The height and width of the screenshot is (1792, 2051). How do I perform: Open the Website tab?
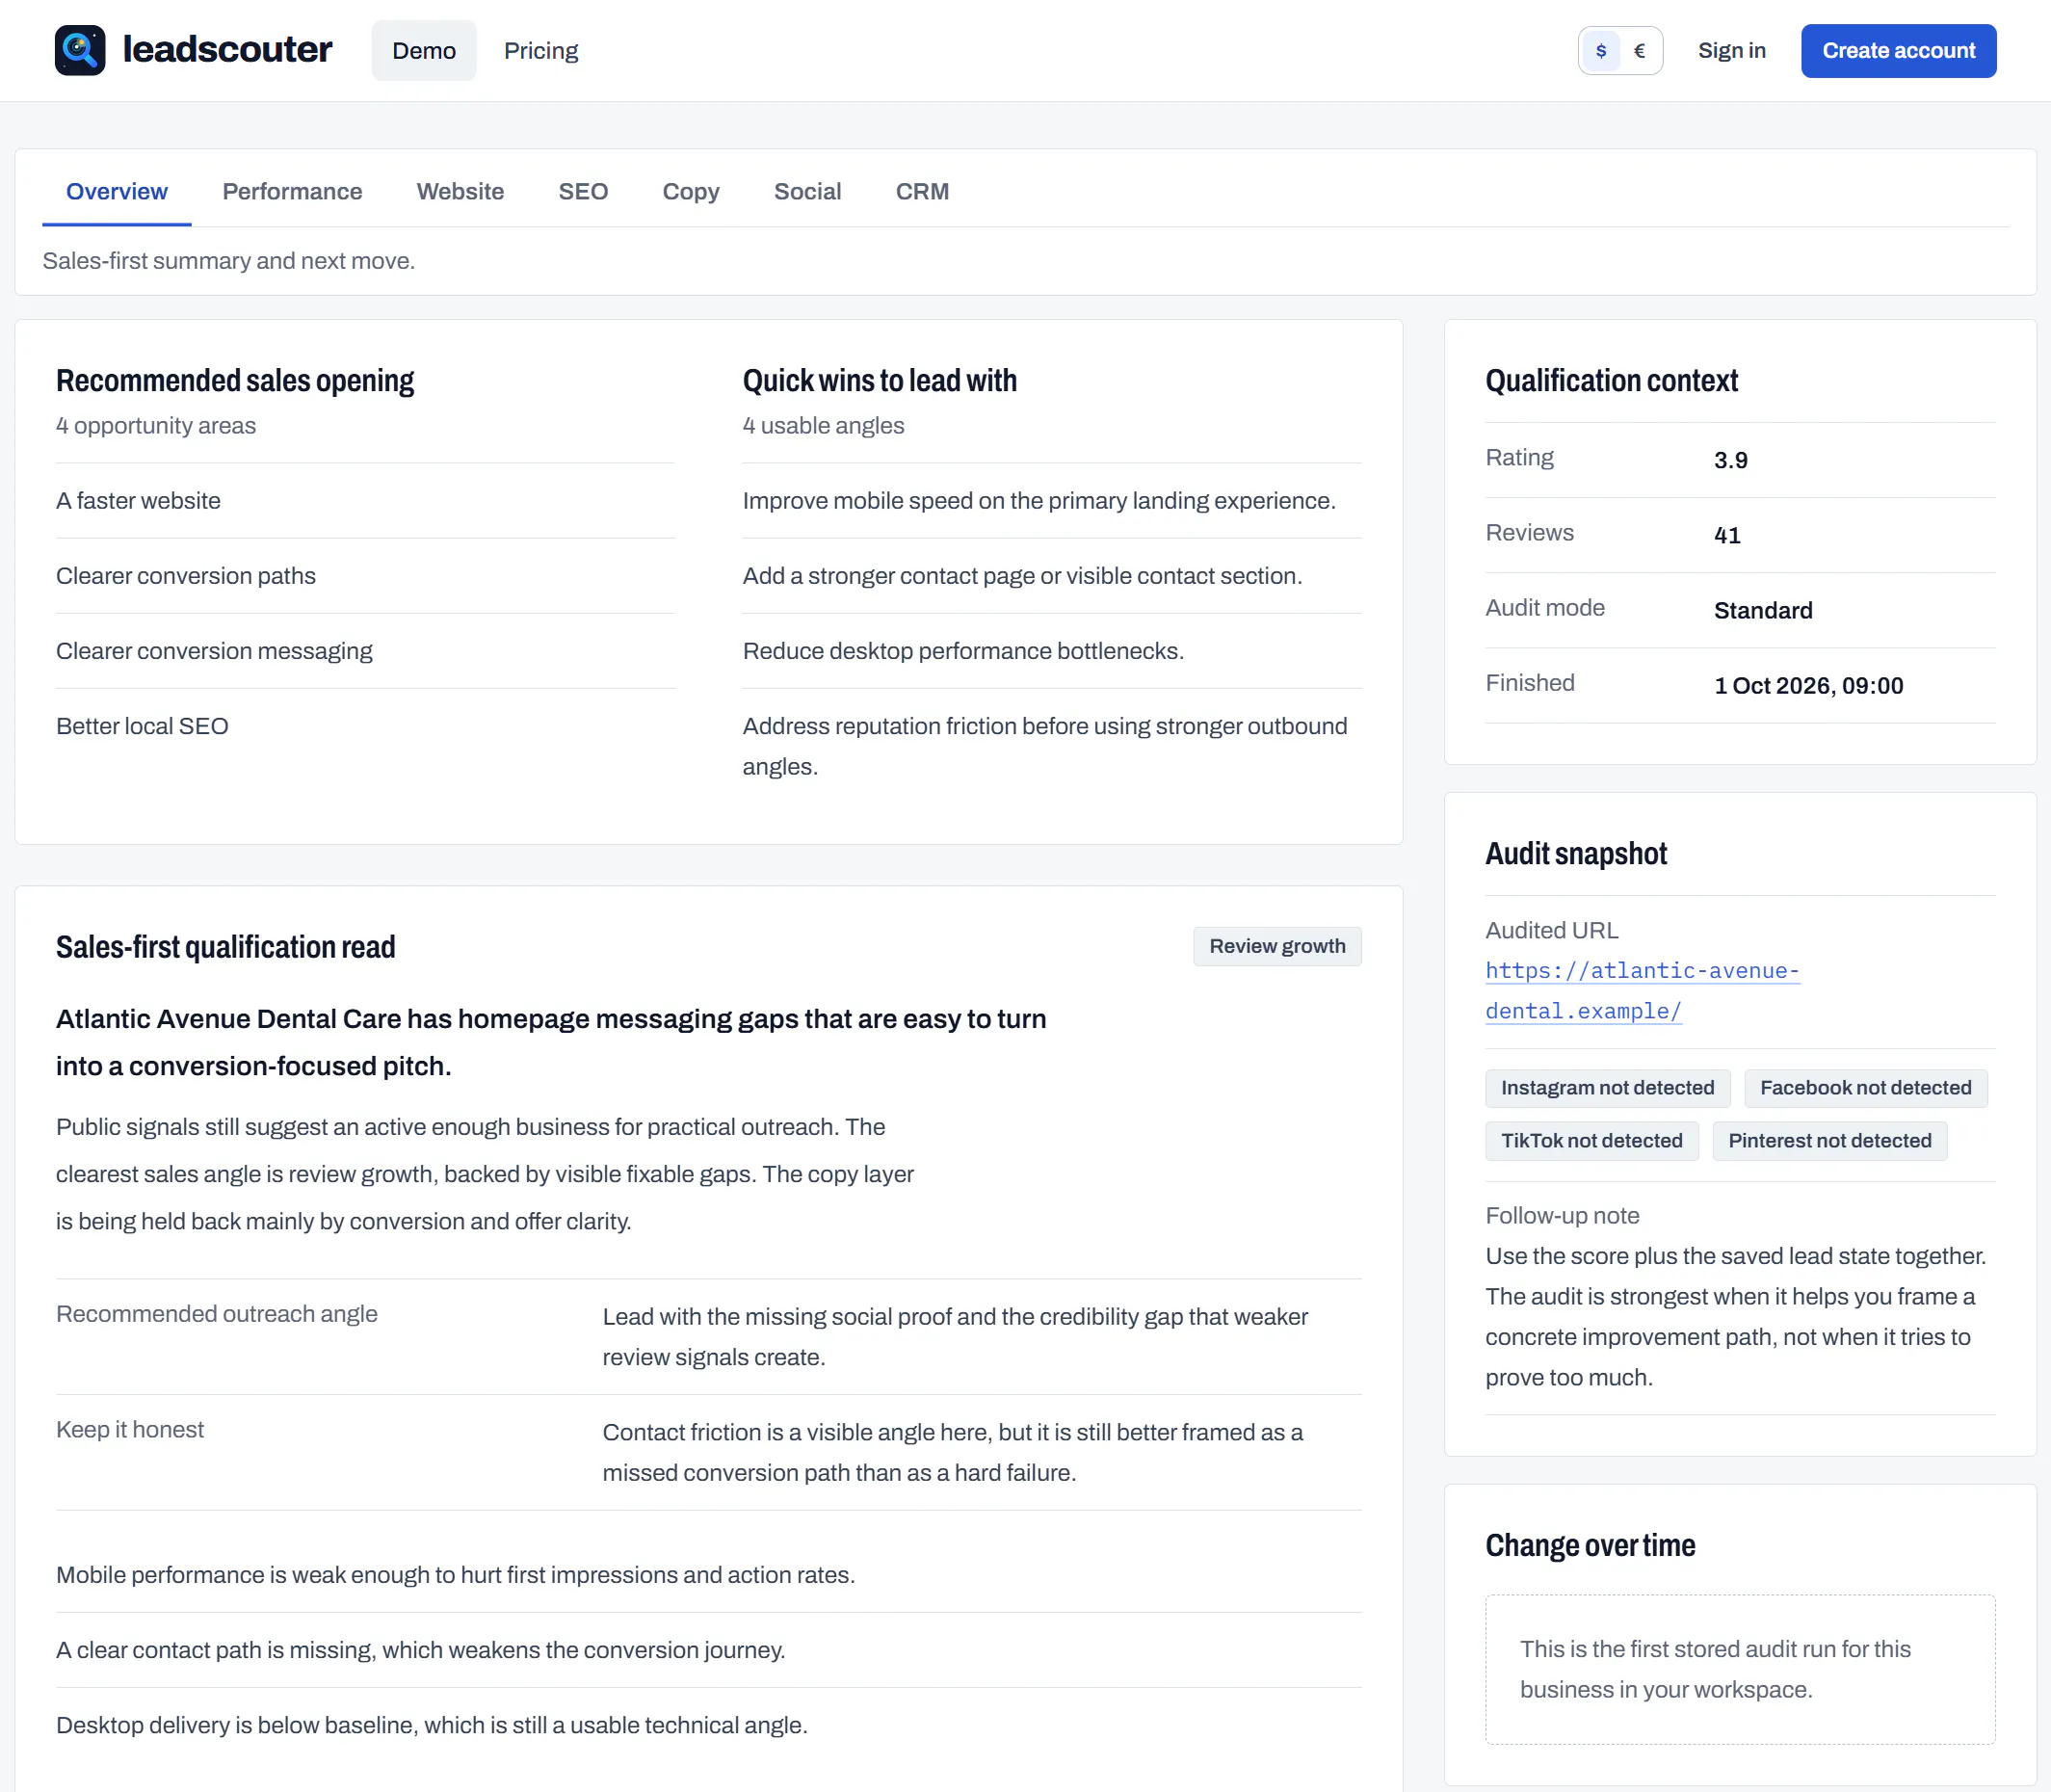(460, 191)
